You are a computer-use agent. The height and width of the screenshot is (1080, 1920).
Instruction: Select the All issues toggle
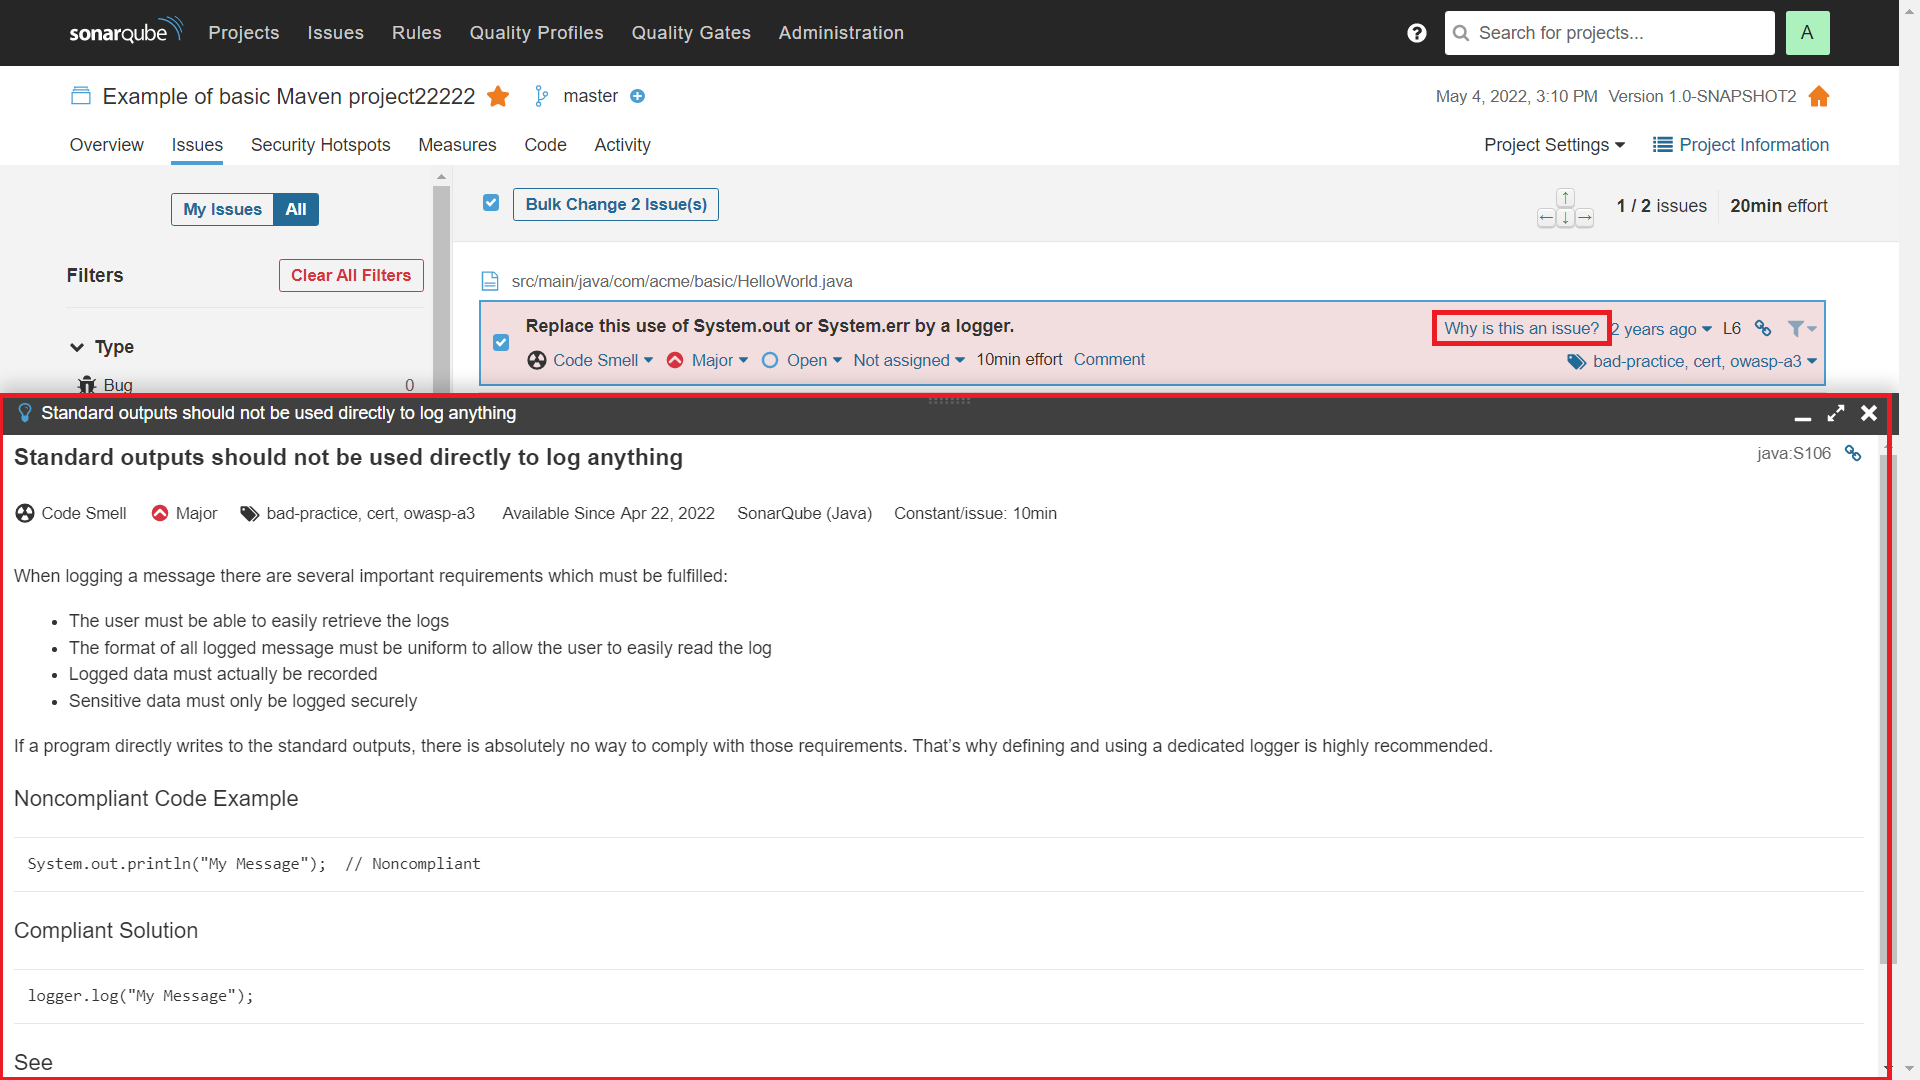pyautogui.click(x=296, y=209)
